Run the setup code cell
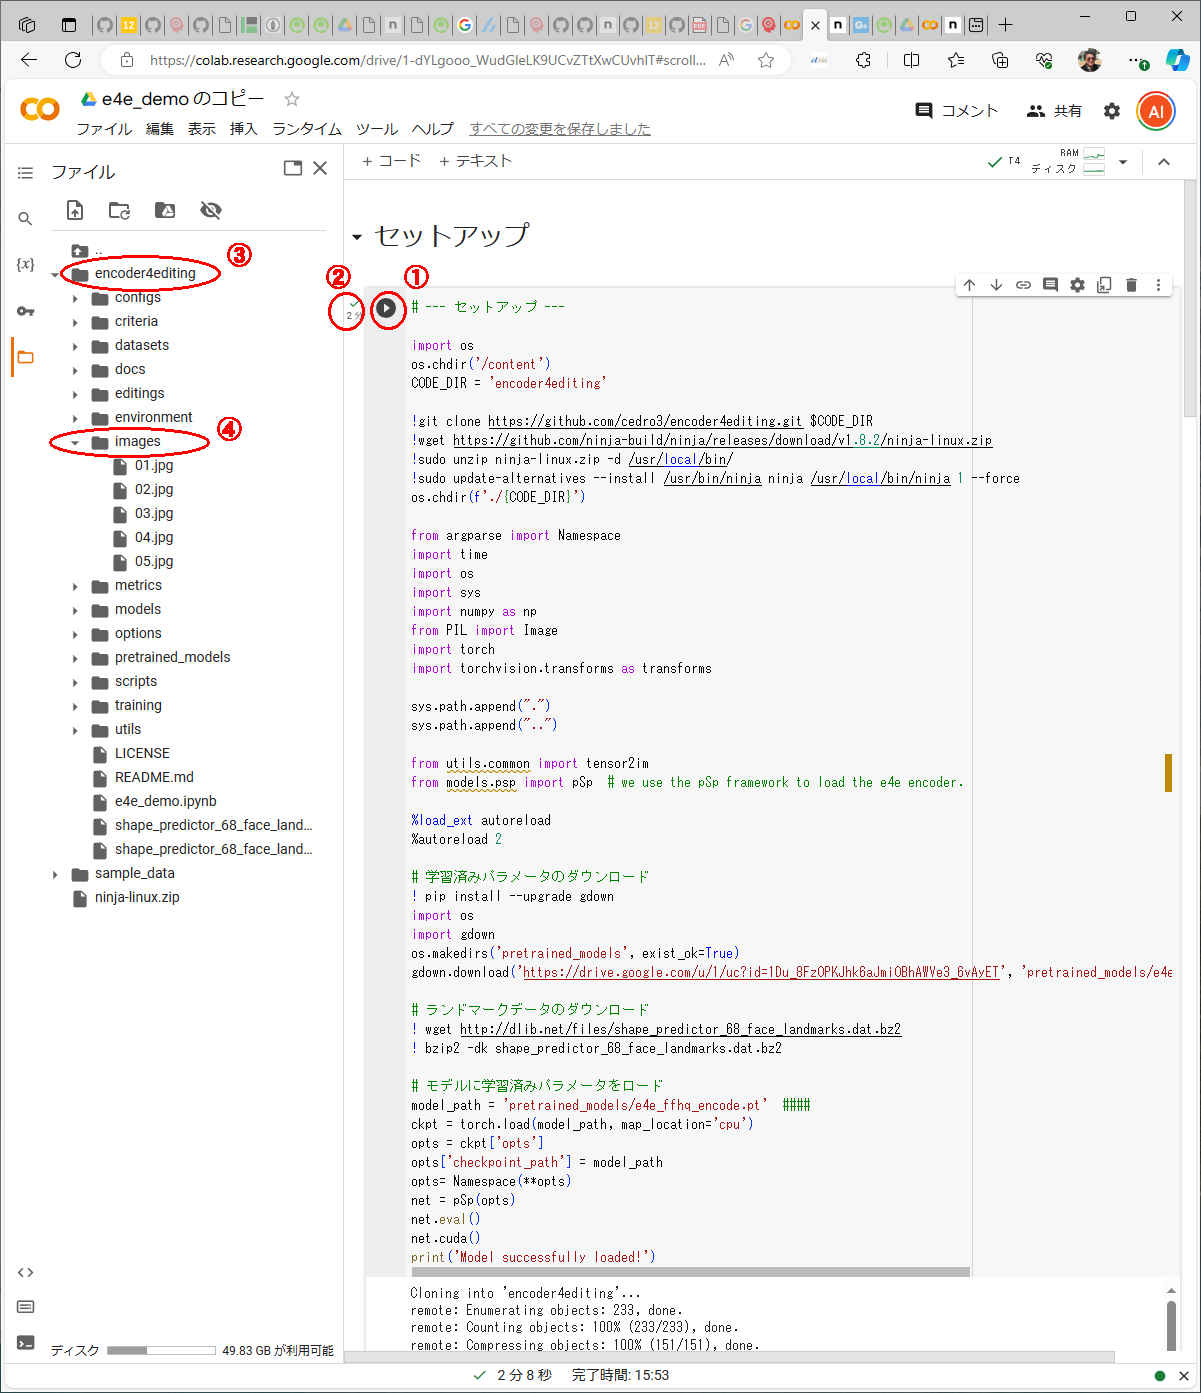The height and width of the screenshot is (1393, 1201). (386, 308)
